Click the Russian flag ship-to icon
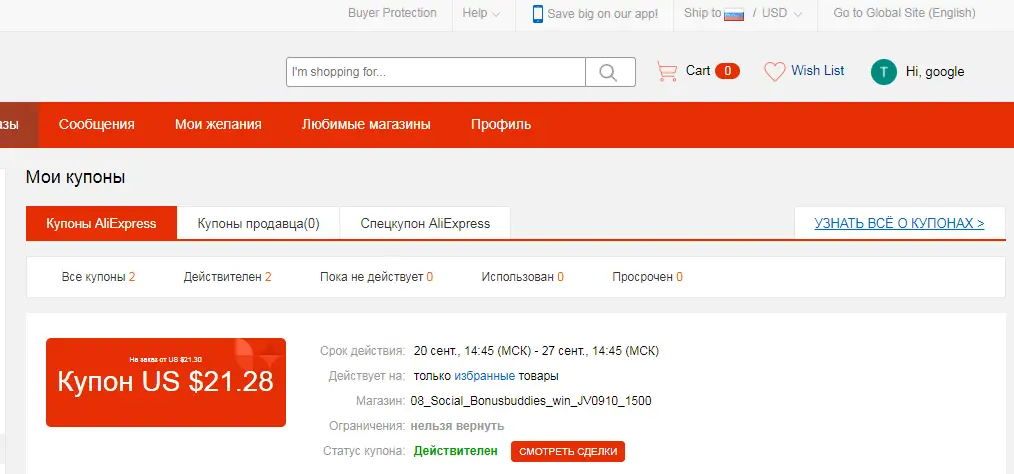The width and height of the screenshot is (1014, 474). (x=734, y=14)
